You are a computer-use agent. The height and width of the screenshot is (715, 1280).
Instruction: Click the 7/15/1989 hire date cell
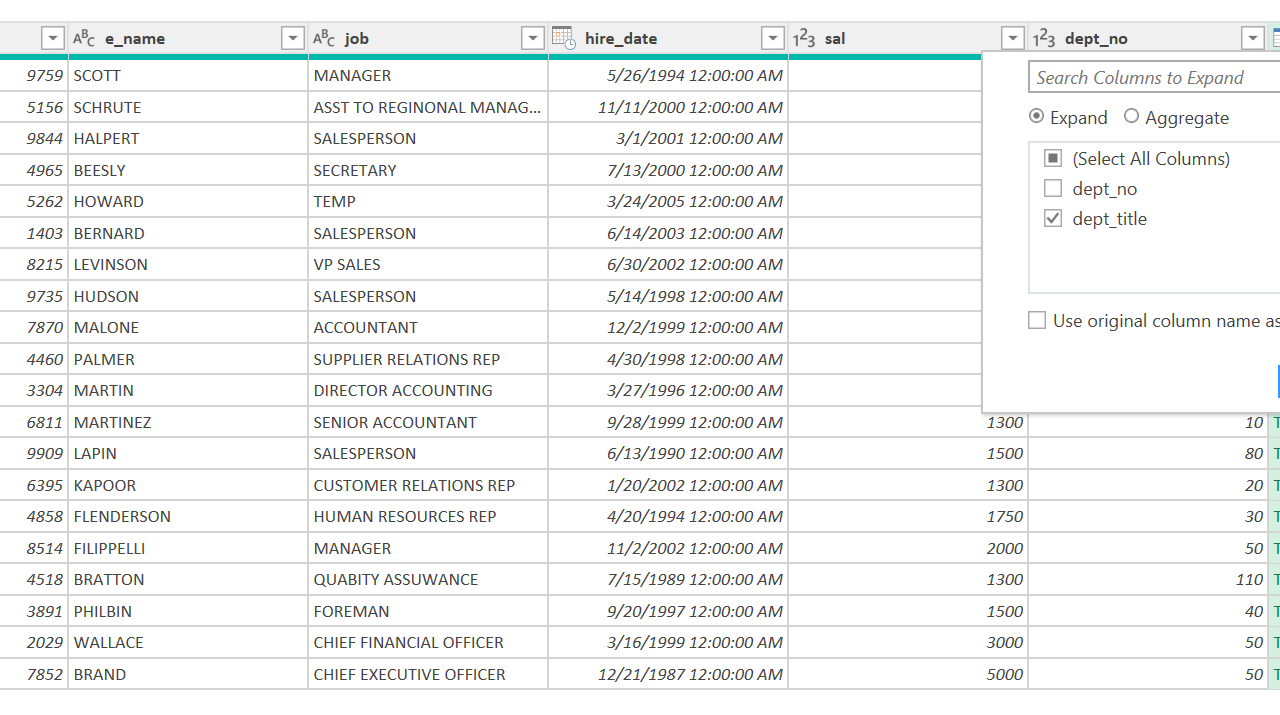click(x=668, y=580)
